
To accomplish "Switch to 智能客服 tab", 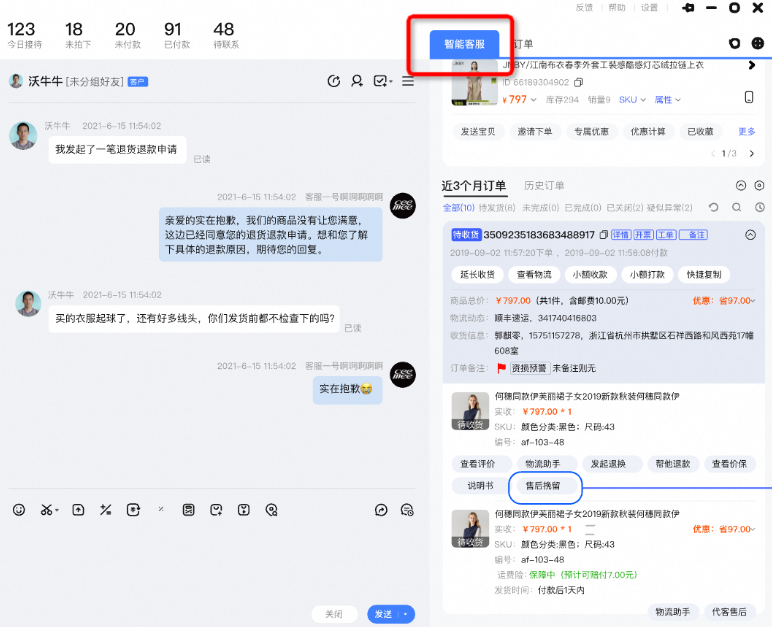I will [x=464, y=44].
